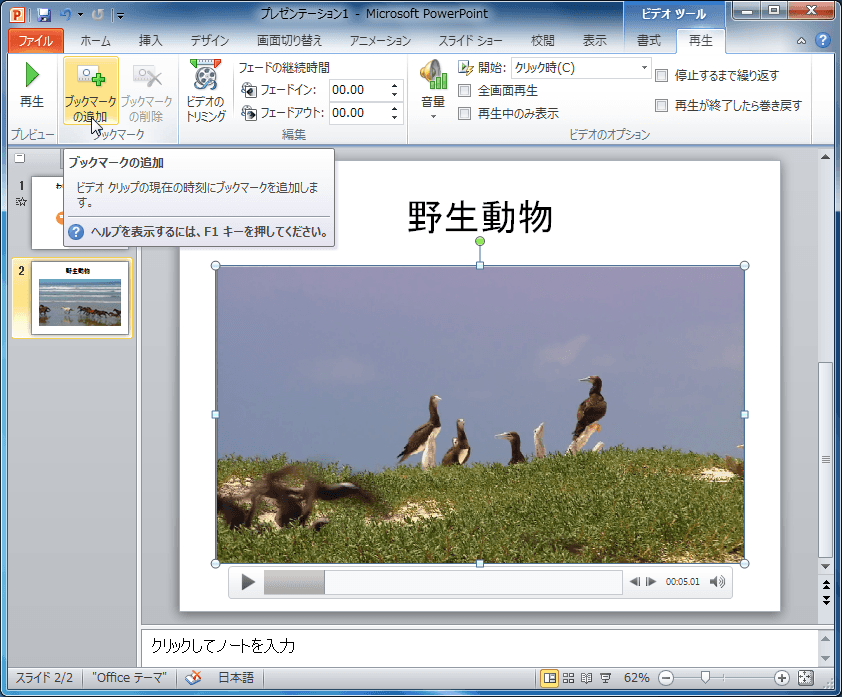Switch to the Review tab

[x=542, y=41]
